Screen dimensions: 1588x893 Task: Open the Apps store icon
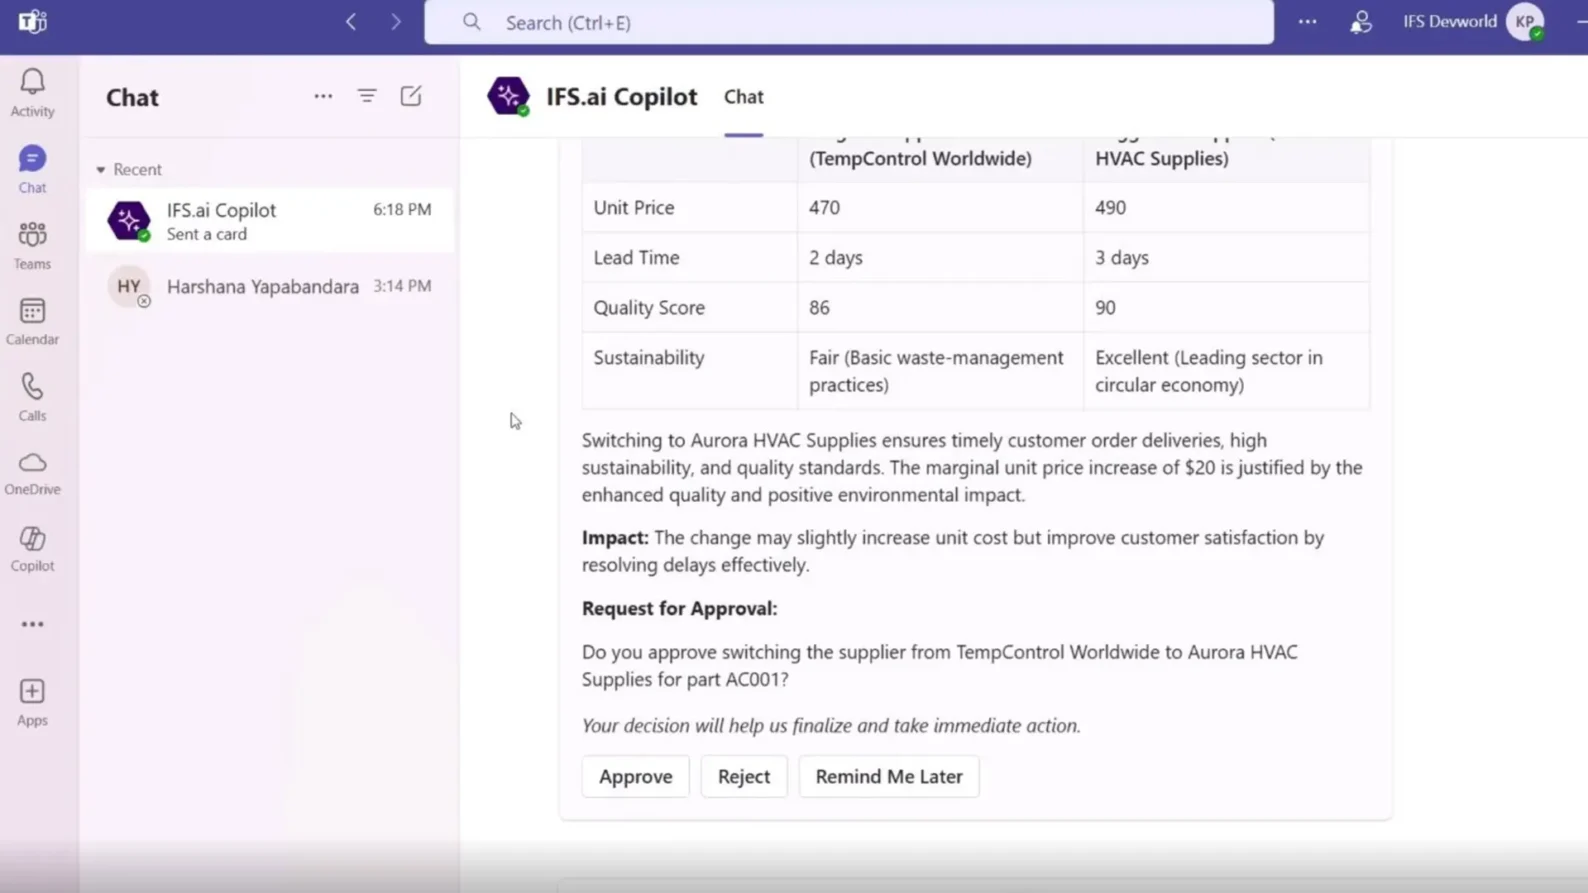click(x=32, y=702)
